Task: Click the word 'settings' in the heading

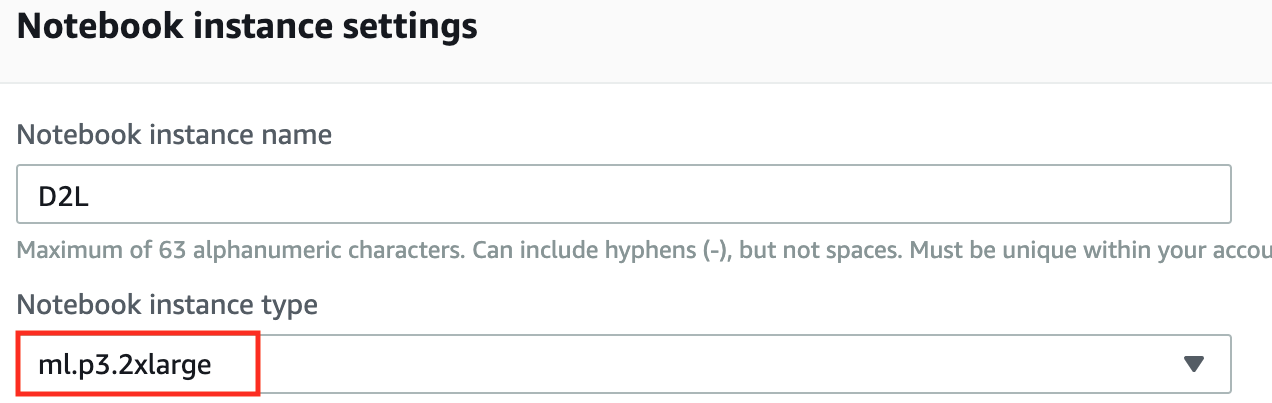Action: [x=407, y=27]
